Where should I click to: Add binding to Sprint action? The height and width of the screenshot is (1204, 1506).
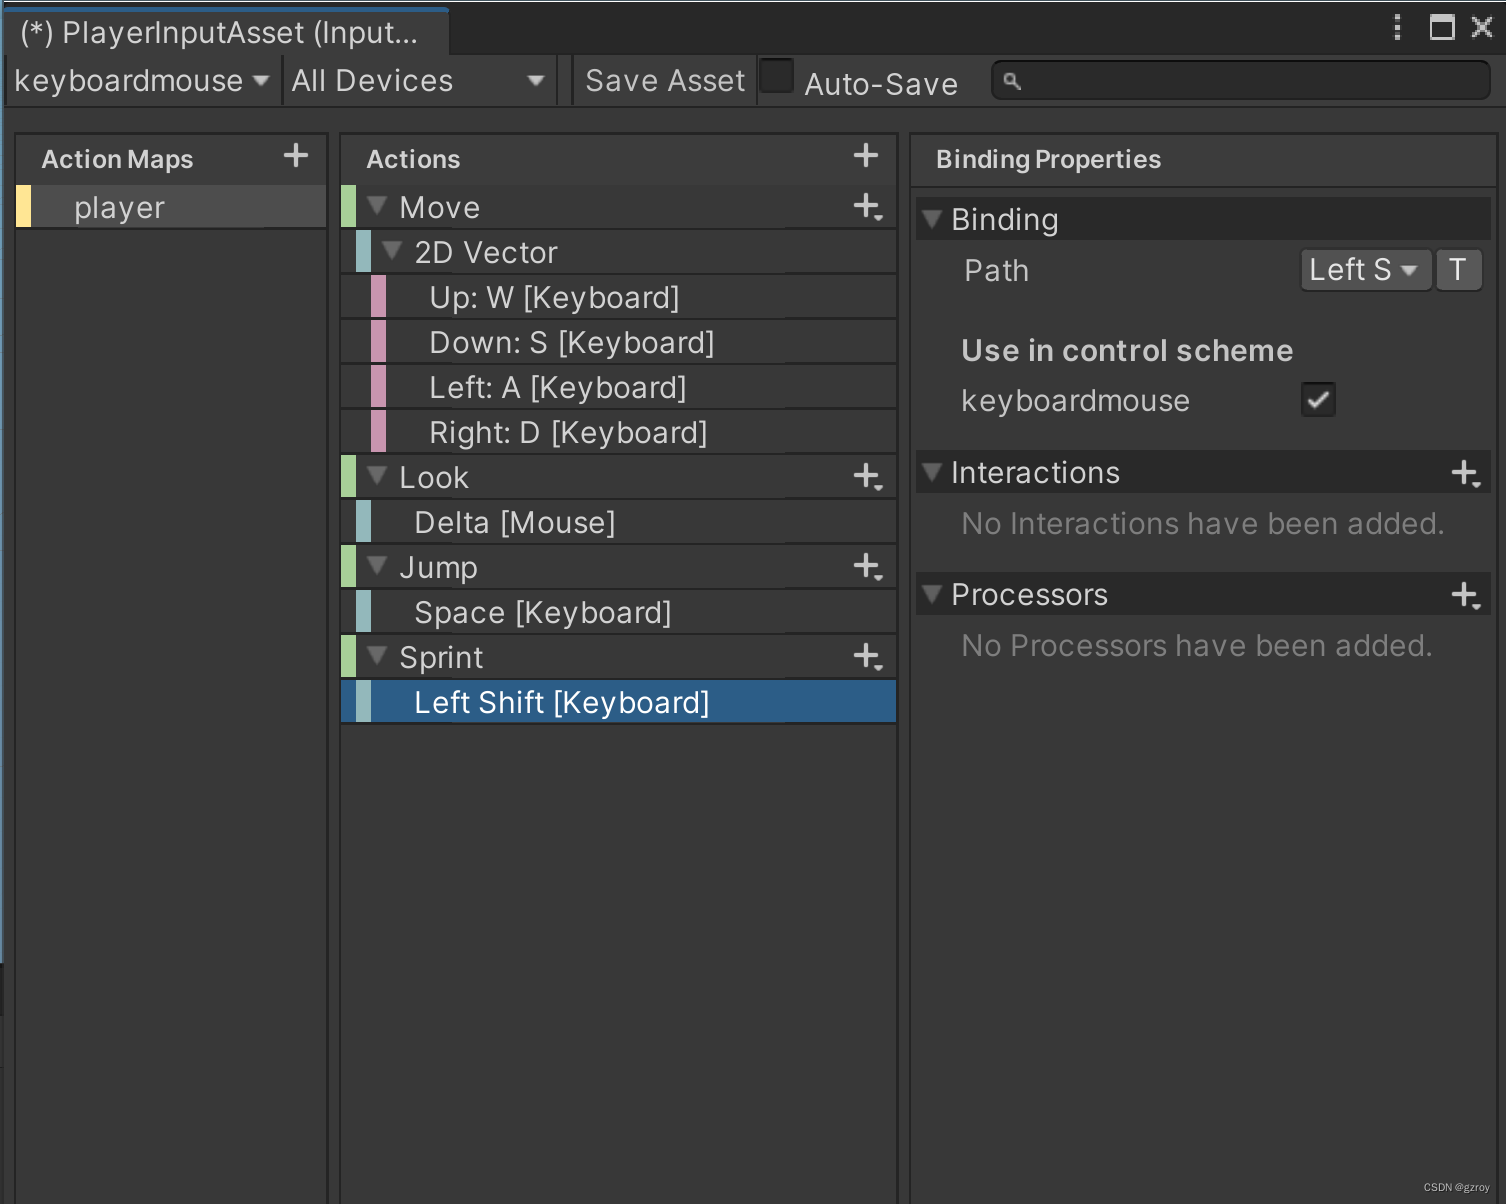coord(868,657)
